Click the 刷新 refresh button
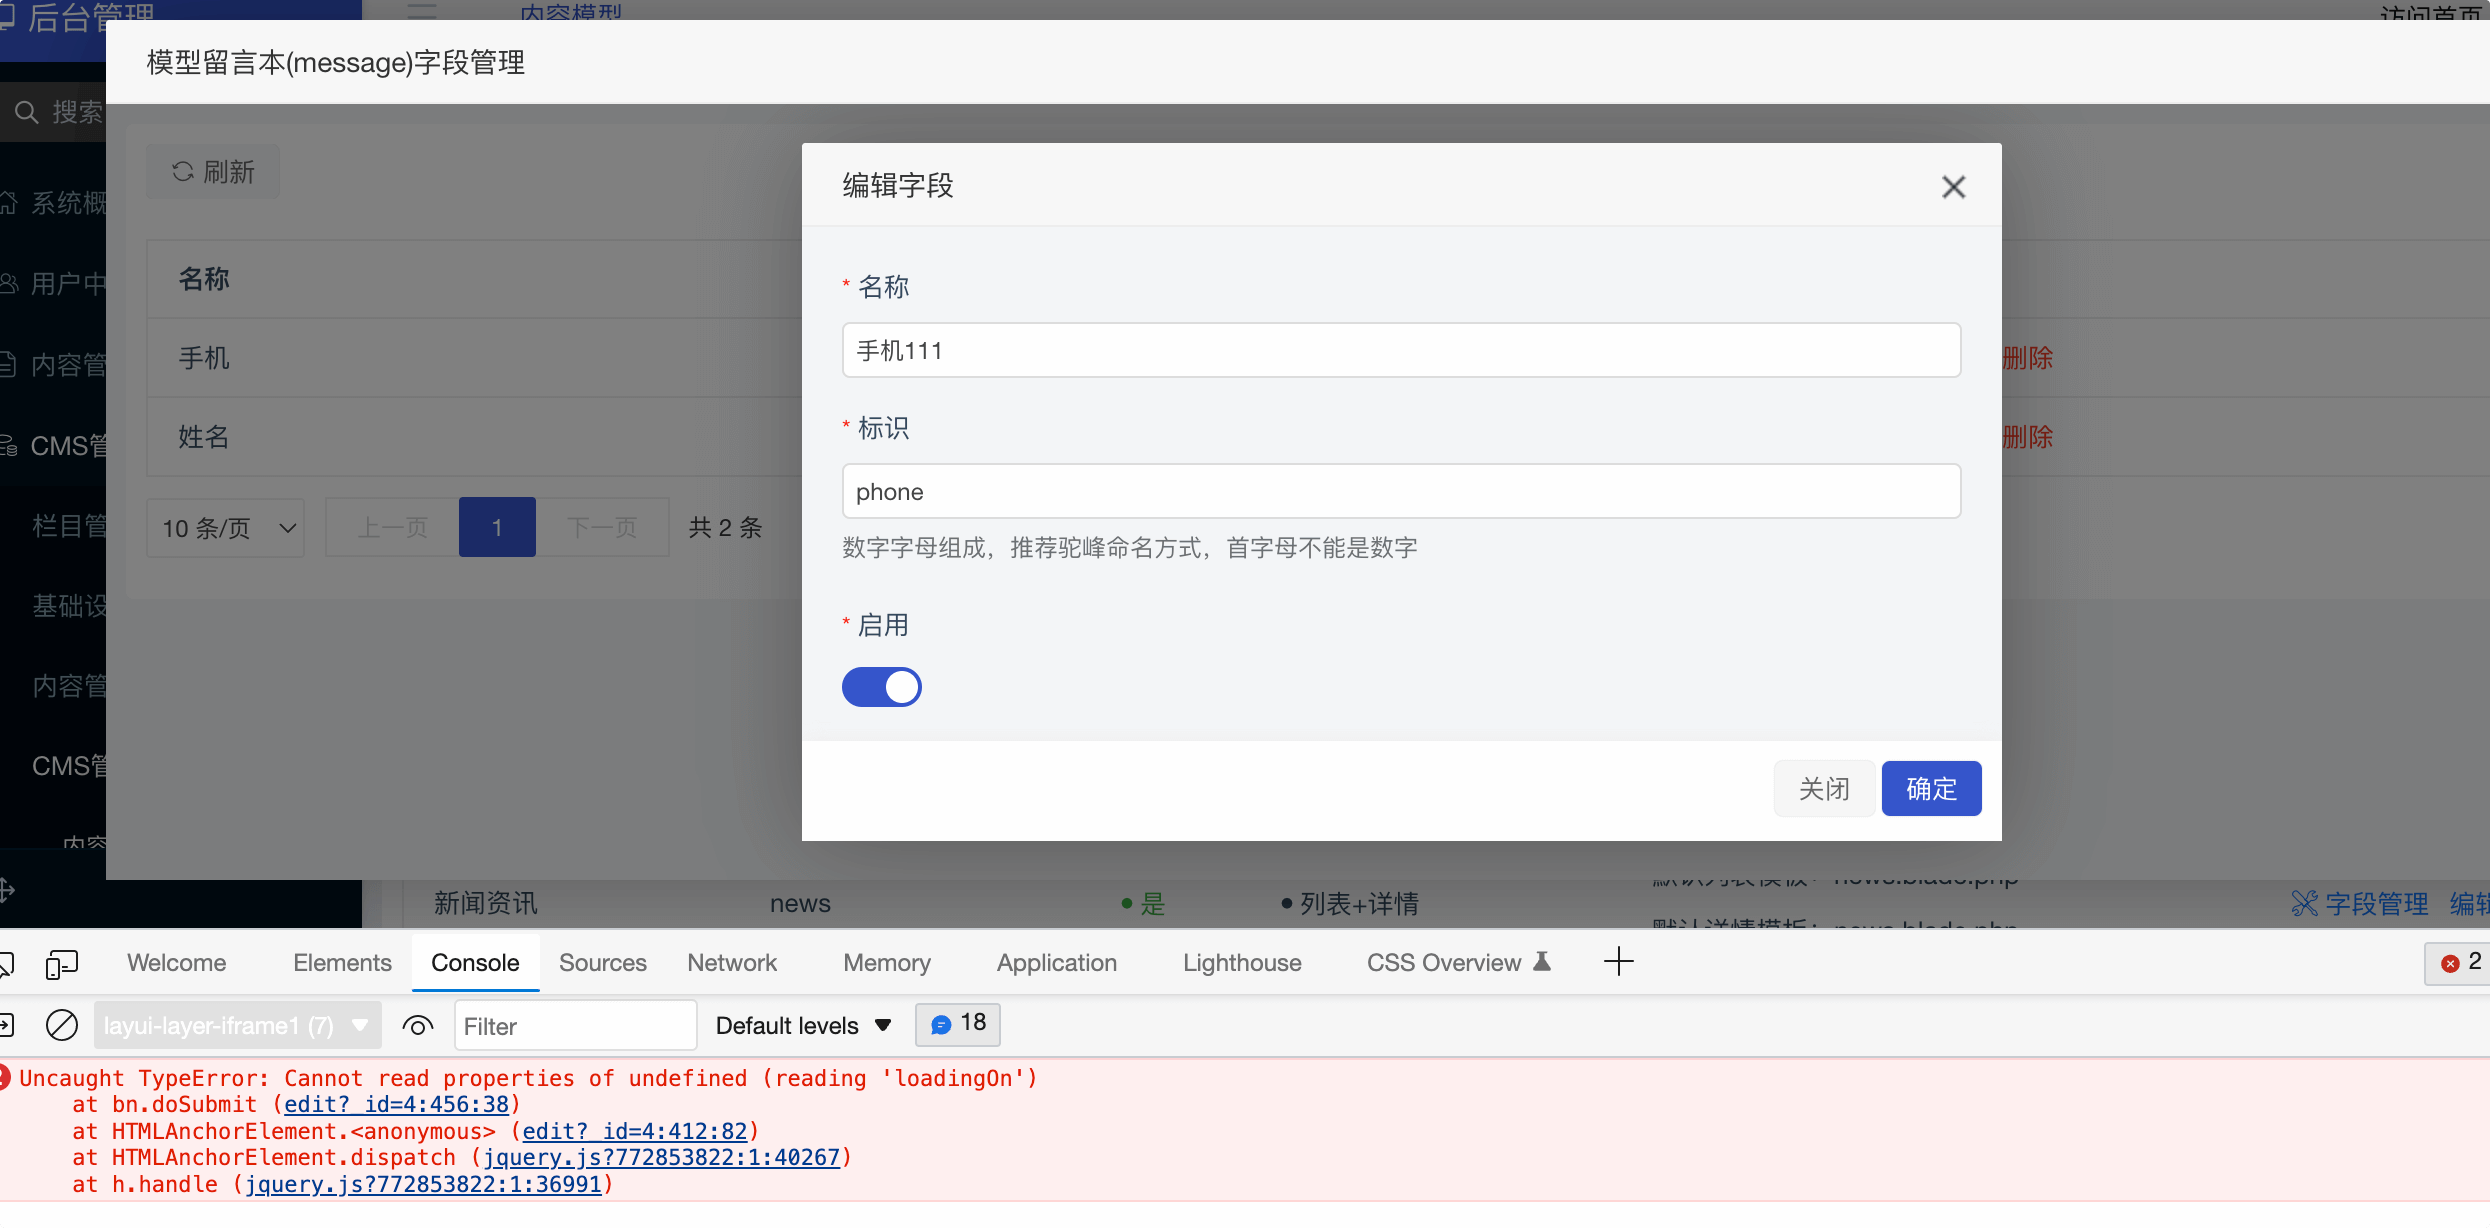The height and width of the screenshot is (1228, 2490). (213, 172)
